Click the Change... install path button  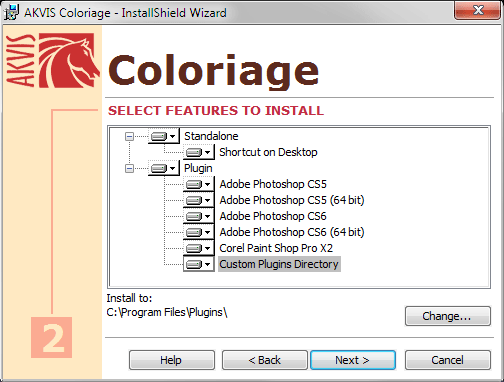pyautogui.click(x=448, y=316)
